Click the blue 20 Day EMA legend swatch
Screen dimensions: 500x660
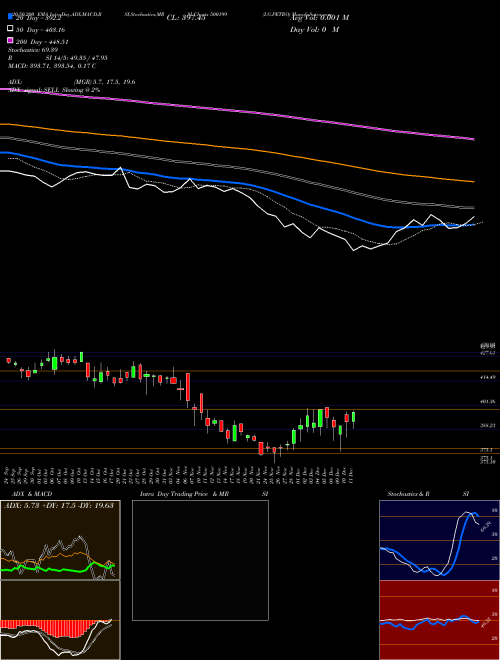[x=10, y=17]
